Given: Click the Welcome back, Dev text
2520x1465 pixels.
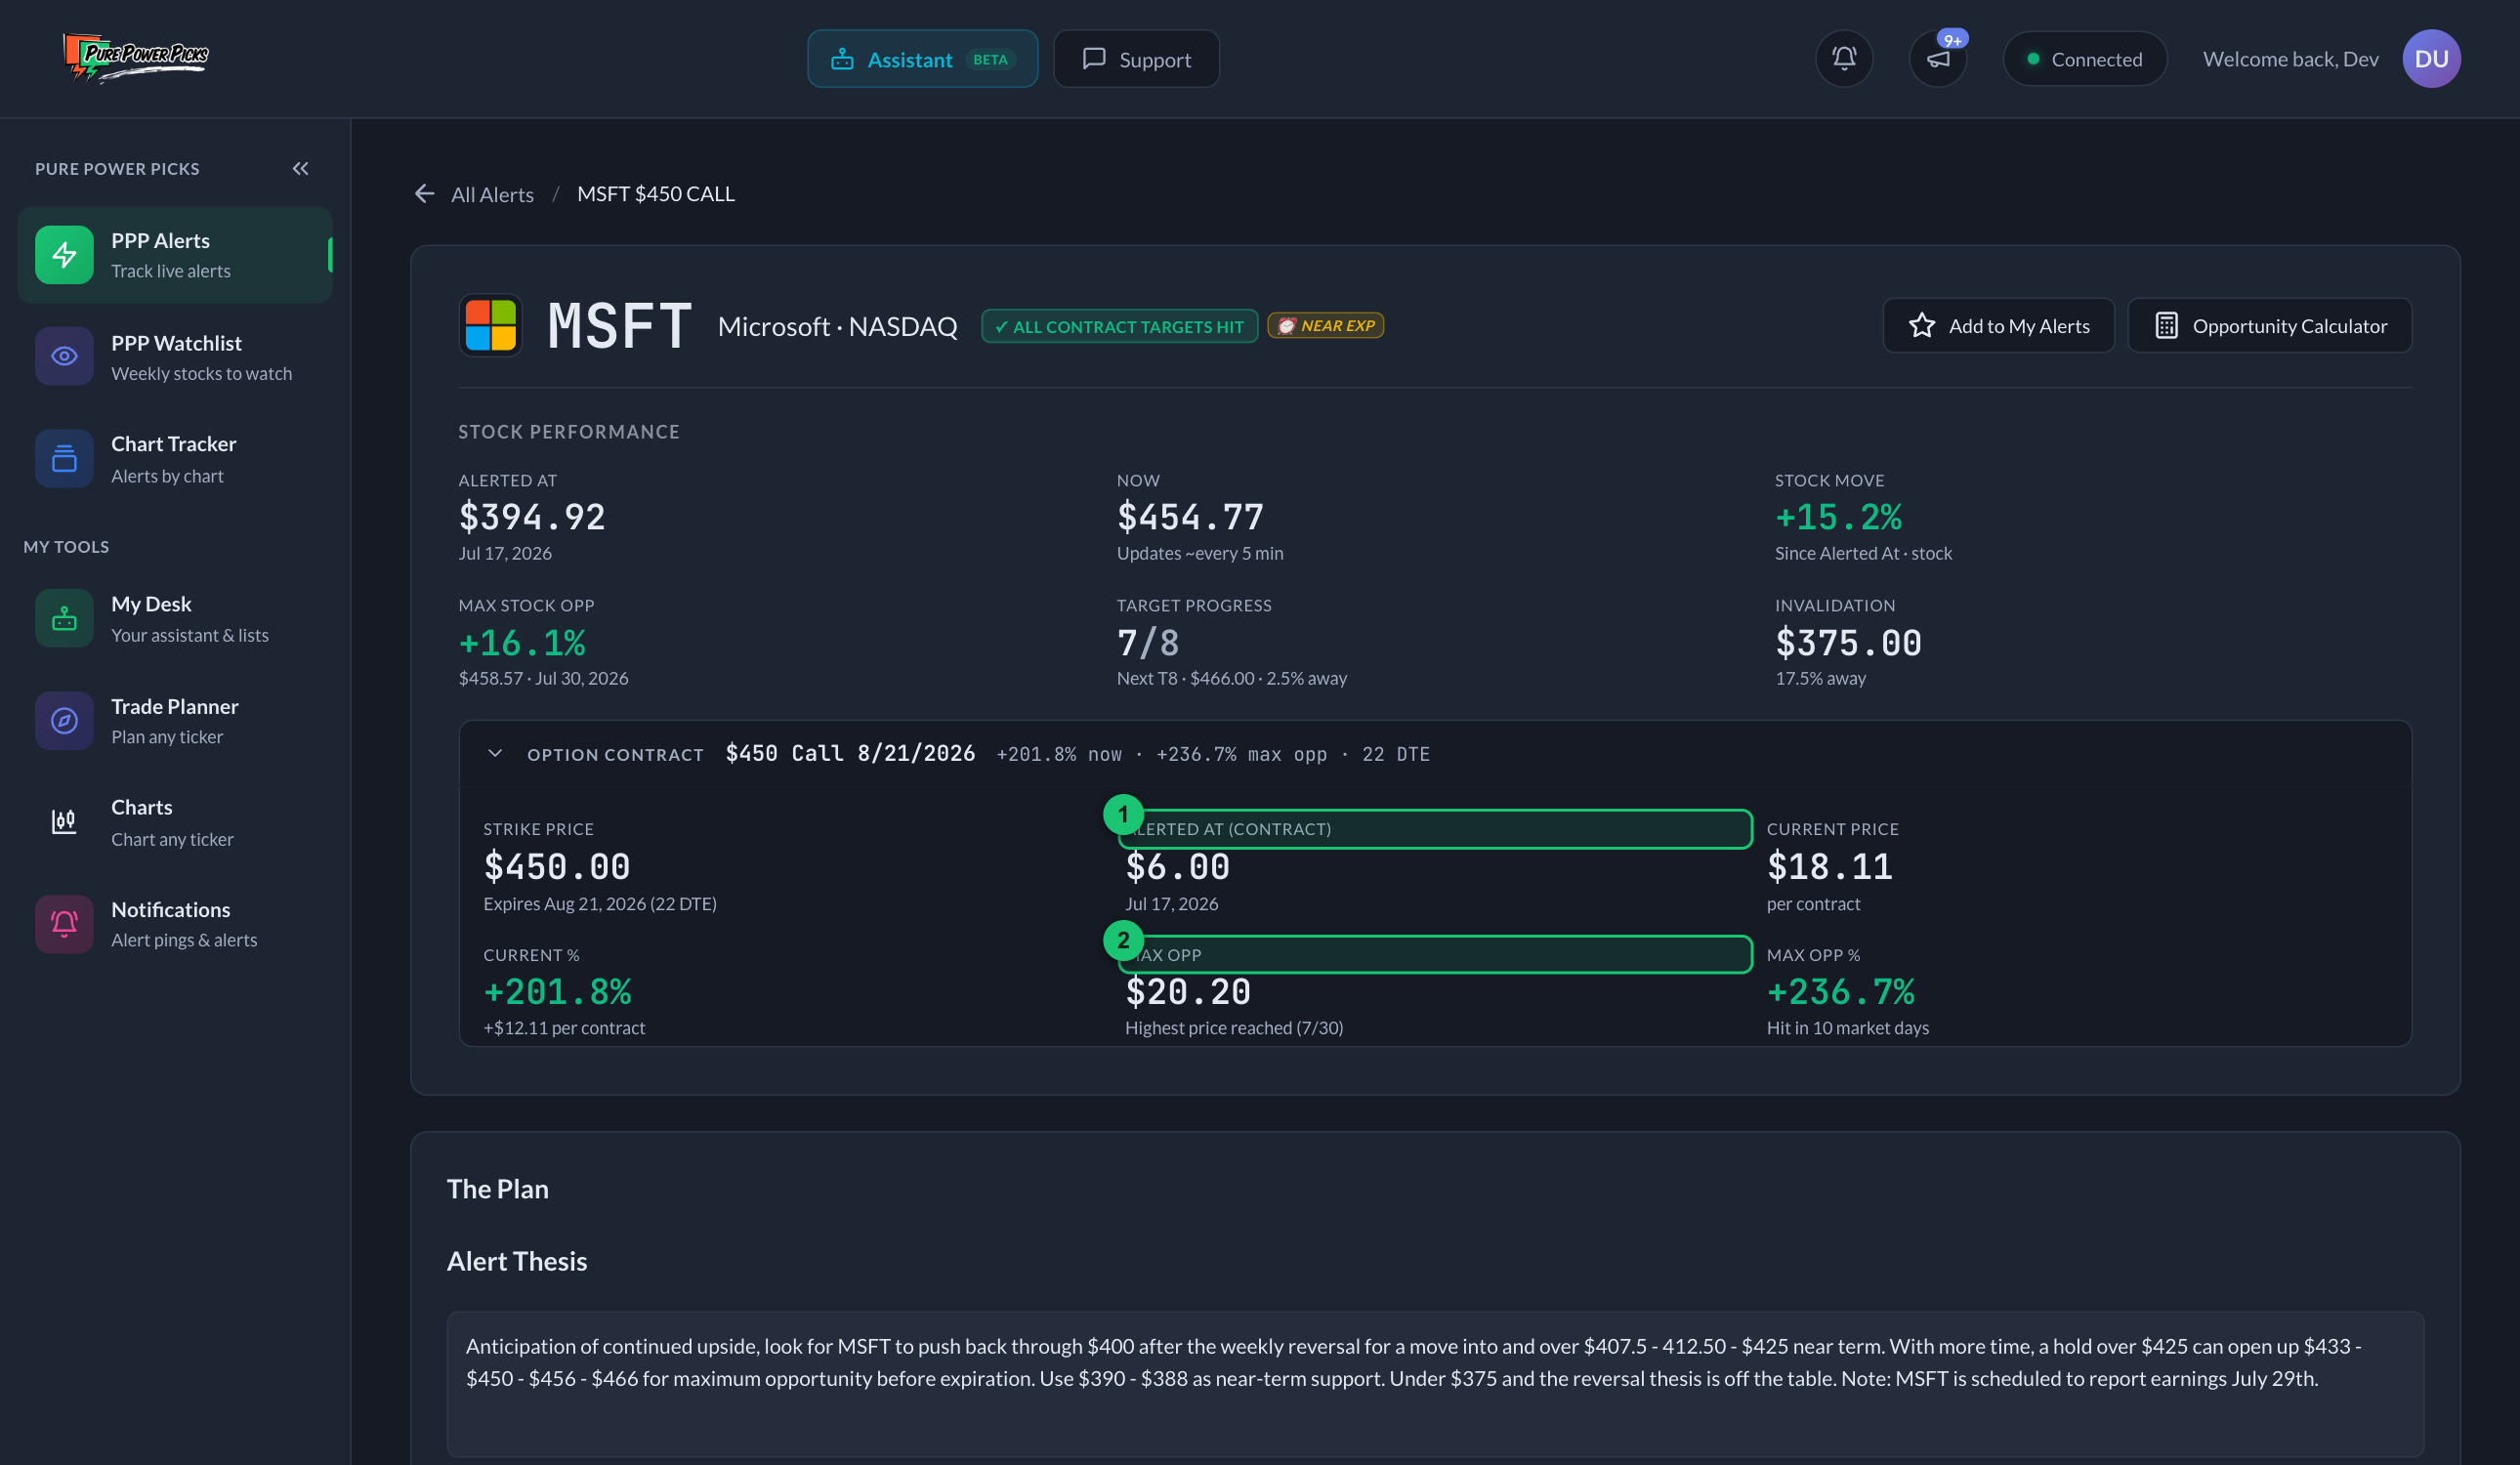Looking at the screenshot, I should point(2290,59).
